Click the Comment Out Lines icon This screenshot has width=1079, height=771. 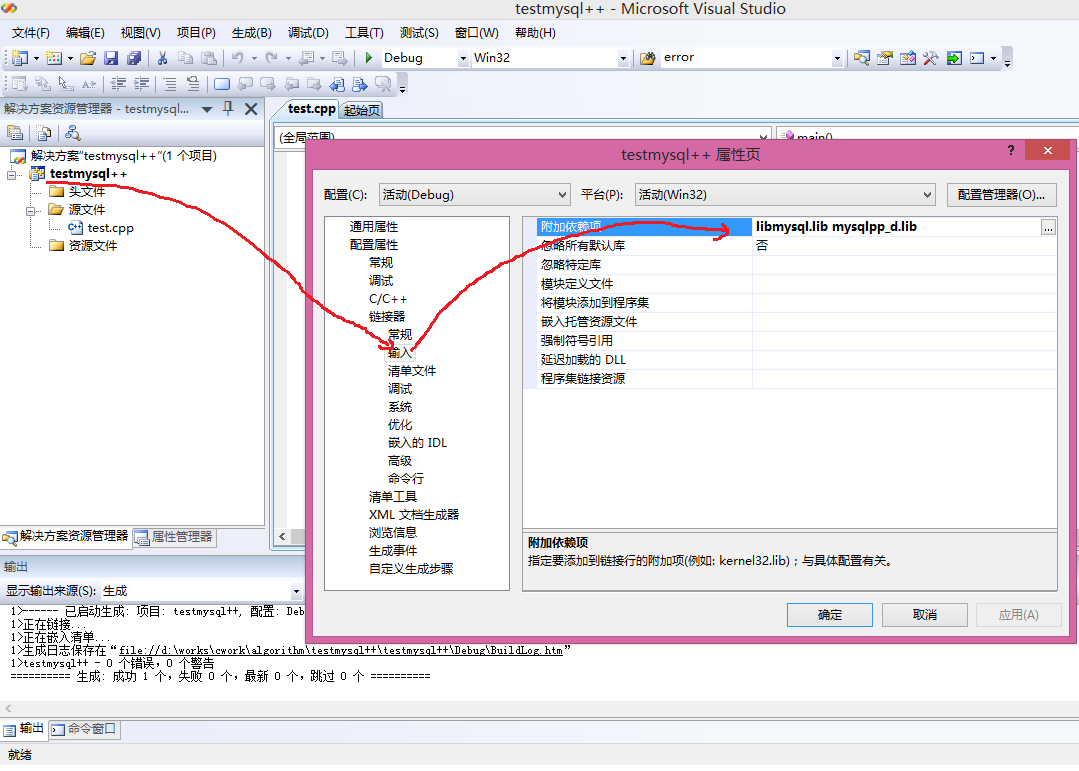pyautogui.click(x=170, y=84)
